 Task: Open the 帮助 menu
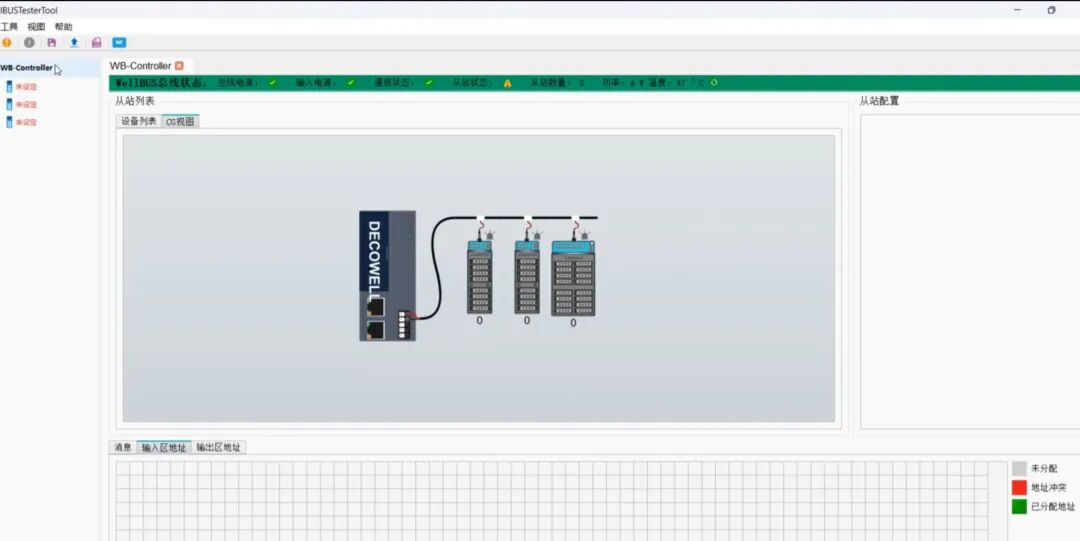63,27
